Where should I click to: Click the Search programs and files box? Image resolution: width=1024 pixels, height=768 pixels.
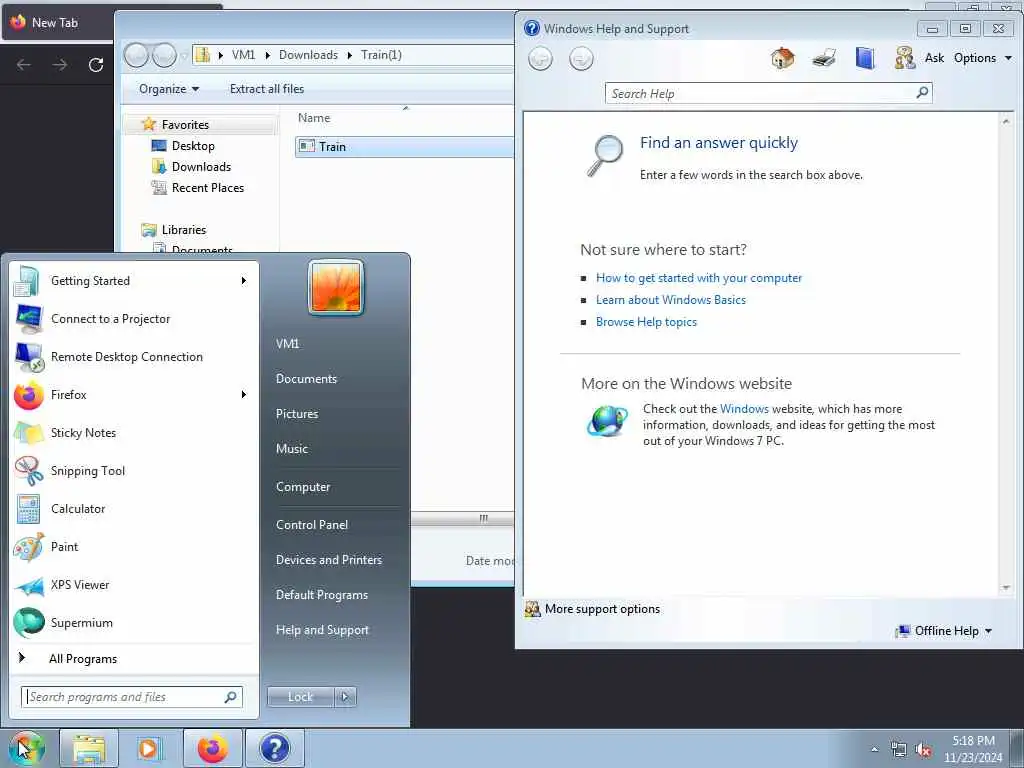click(132, 697)
